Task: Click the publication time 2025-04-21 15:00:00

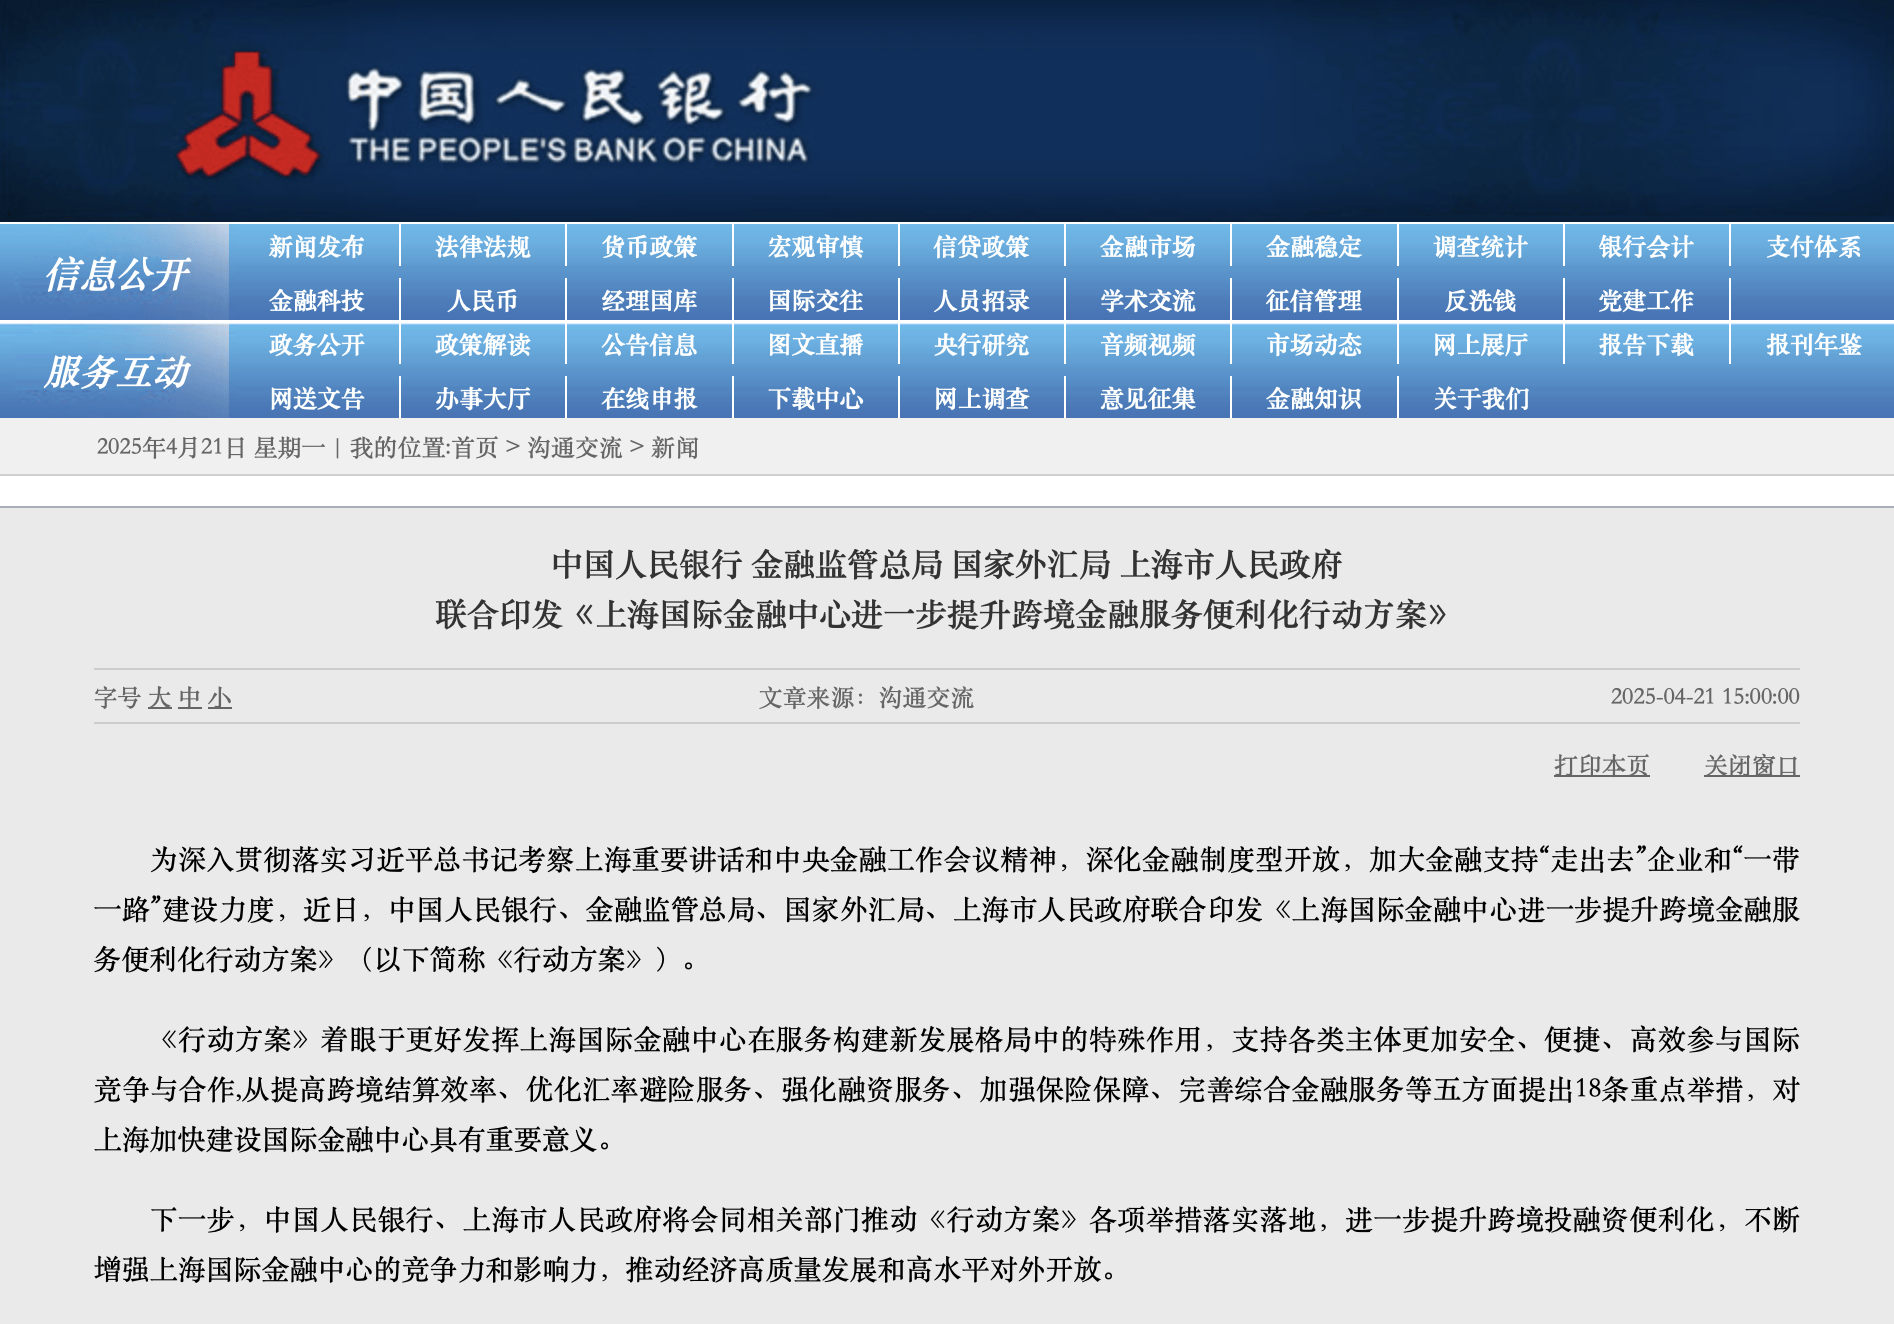Action: click(x=1705, y=697)
